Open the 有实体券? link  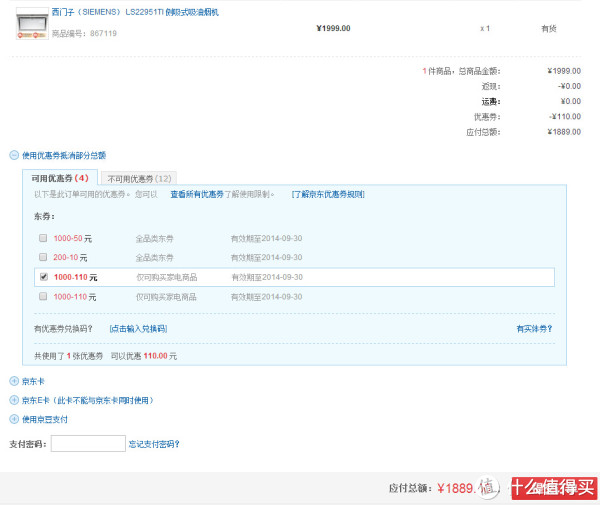pos(534,329)
